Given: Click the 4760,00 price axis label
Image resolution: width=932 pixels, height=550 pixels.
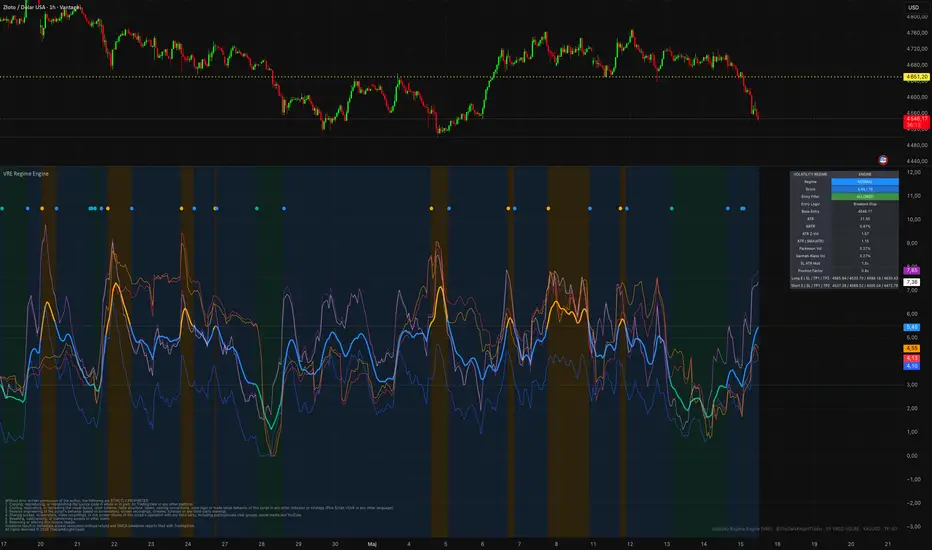Looking at the screenshot, I should tap(917, 33).
